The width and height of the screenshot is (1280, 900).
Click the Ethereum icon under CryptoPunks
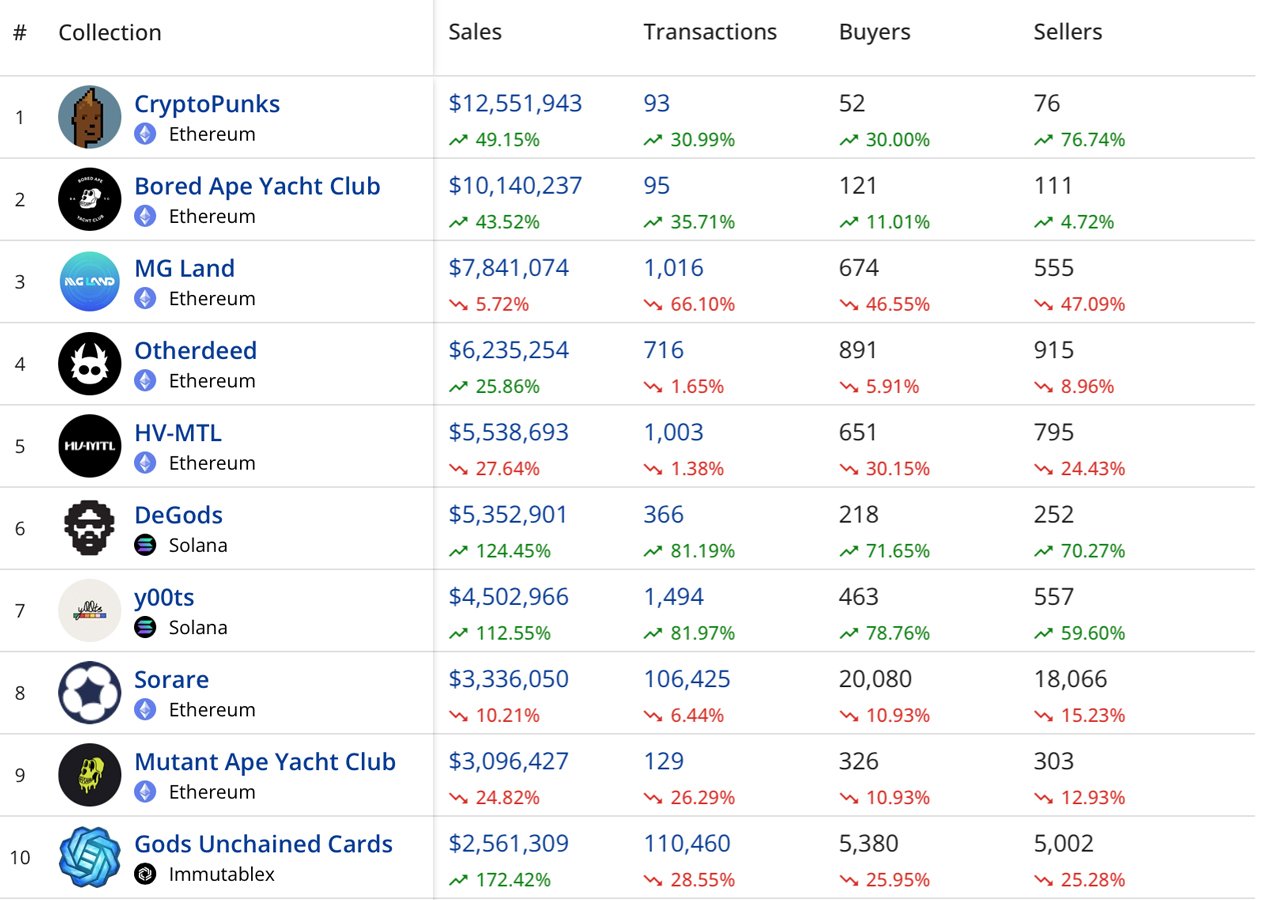pos(146,134)
